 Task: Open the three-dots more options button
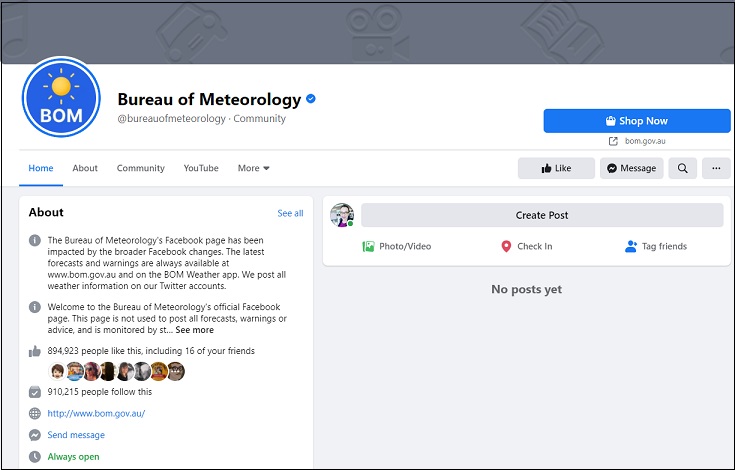(x=715, y=168)
